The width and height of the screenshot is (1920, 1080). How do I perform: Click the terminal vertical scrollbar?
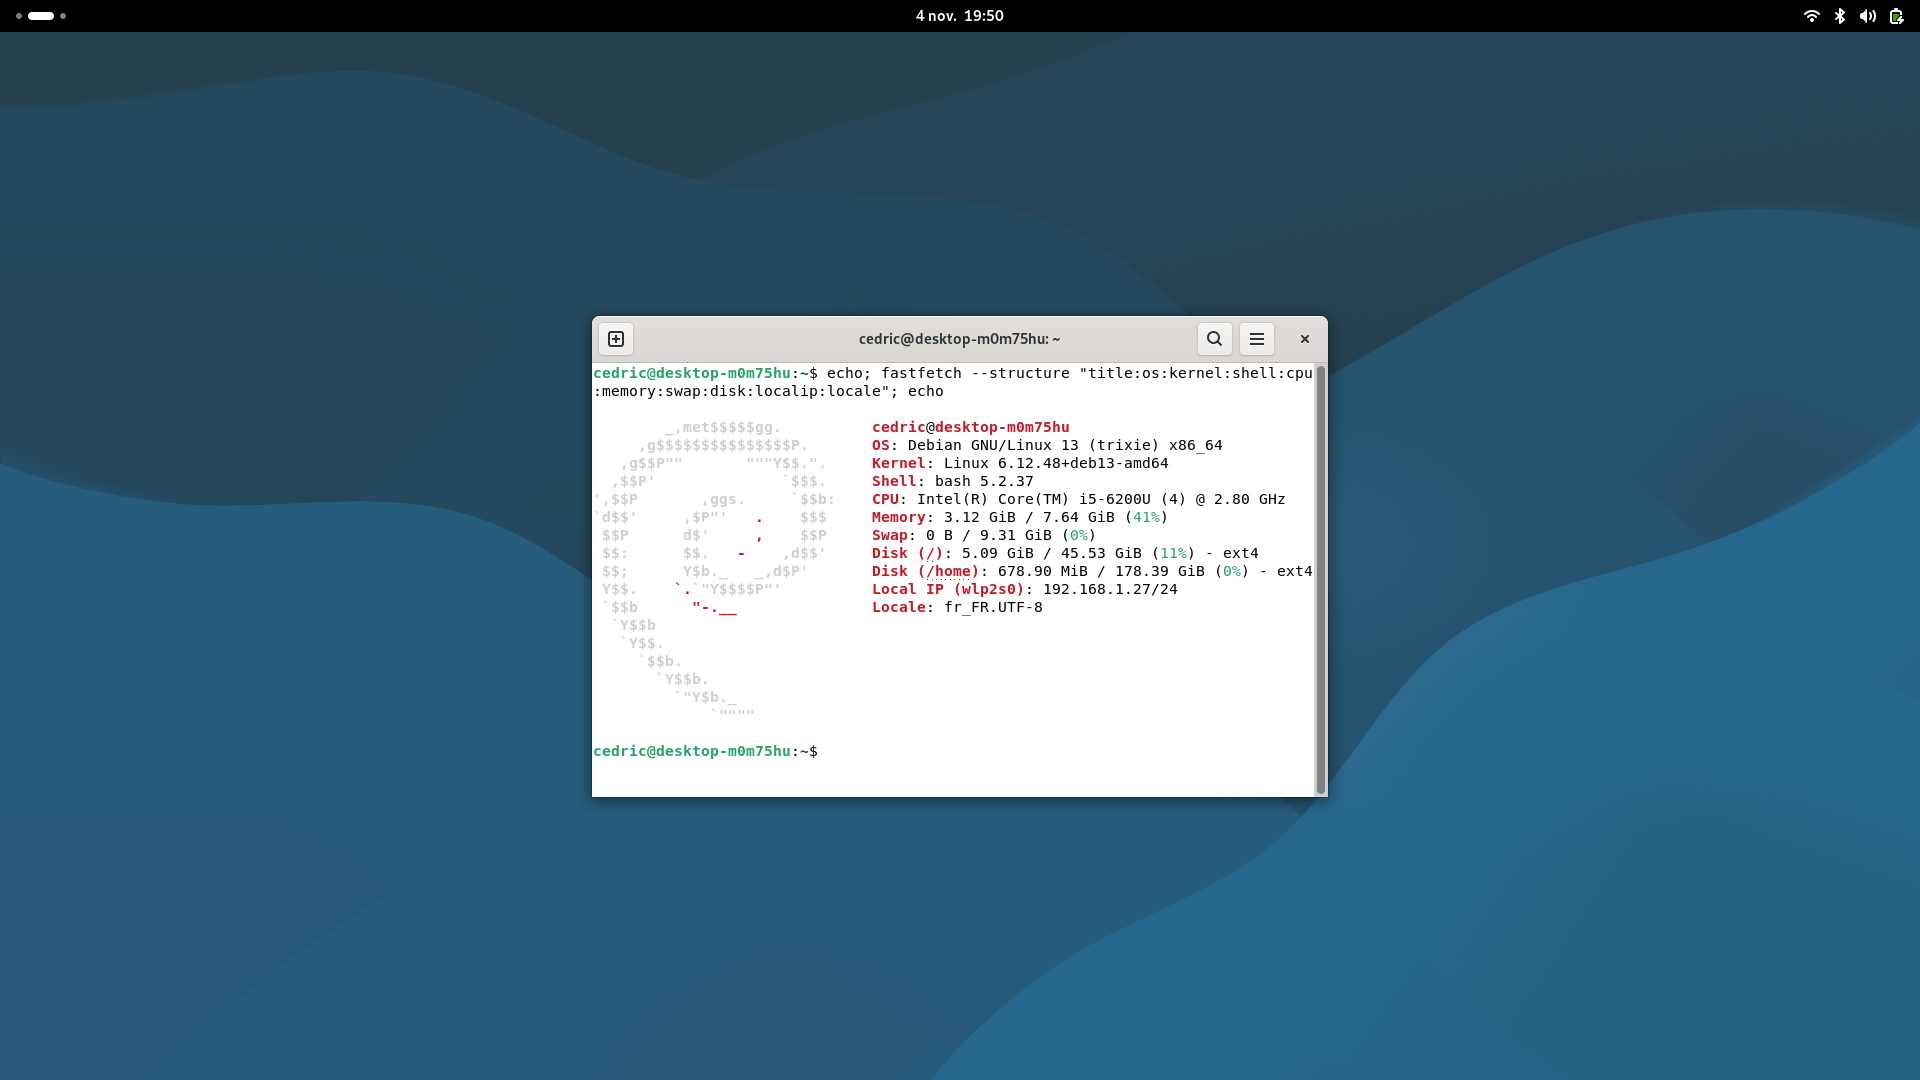click(x=1320, y=580)
